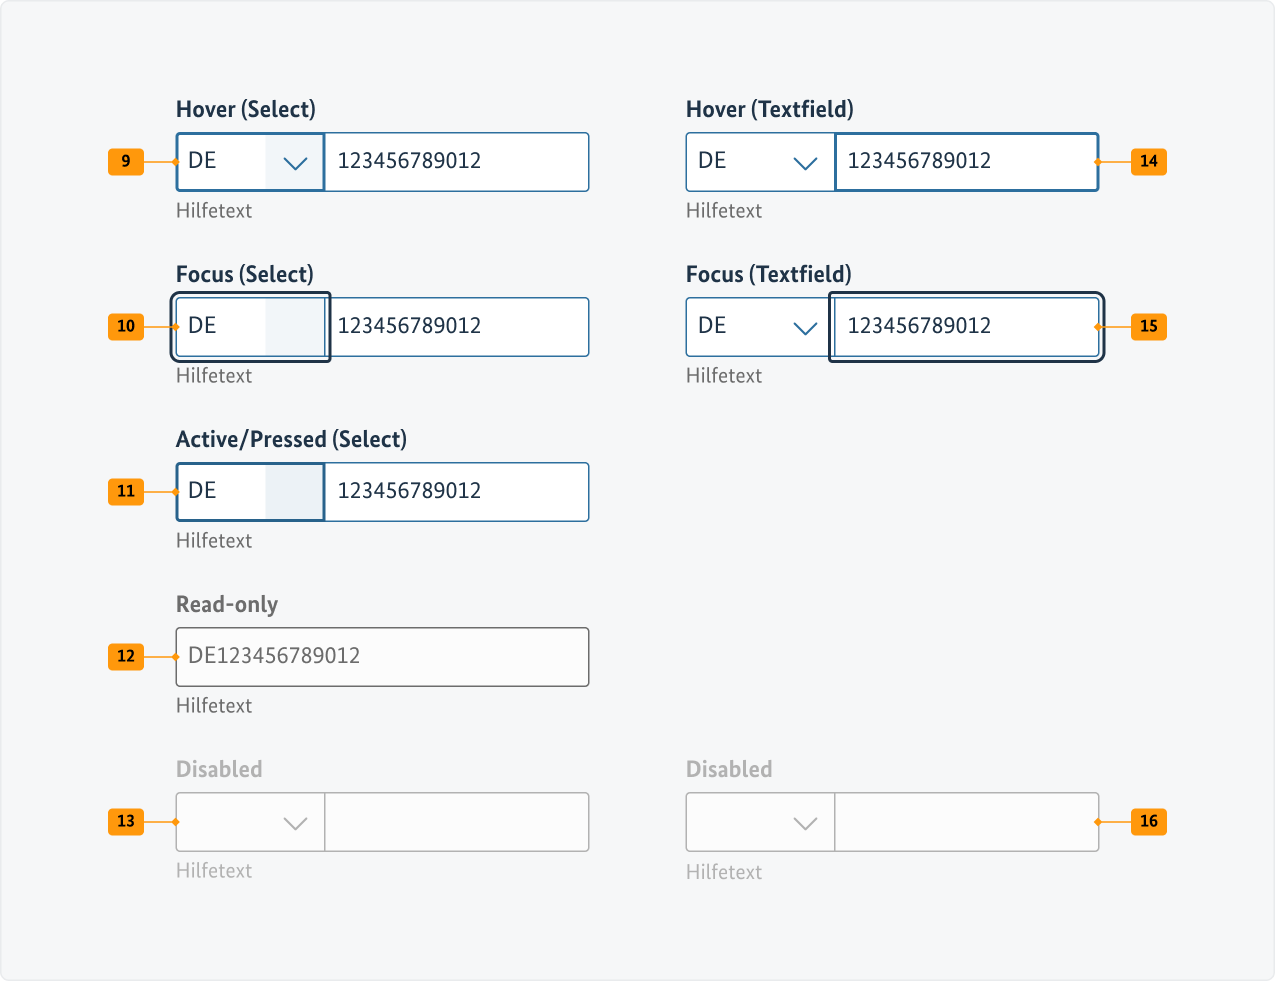Click orange annotation badge number 10
The image size is (1275, 981).
click(x=126, y=326)
